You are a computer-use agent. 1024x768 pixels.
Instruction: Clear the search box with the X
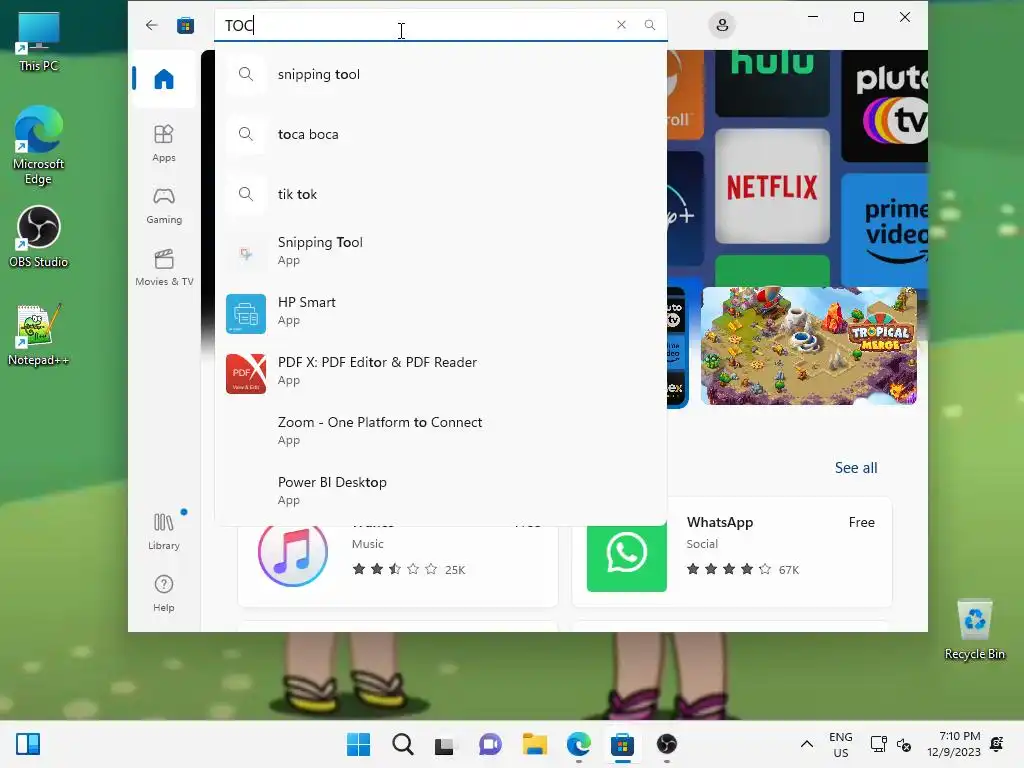[x=621, y=25]
